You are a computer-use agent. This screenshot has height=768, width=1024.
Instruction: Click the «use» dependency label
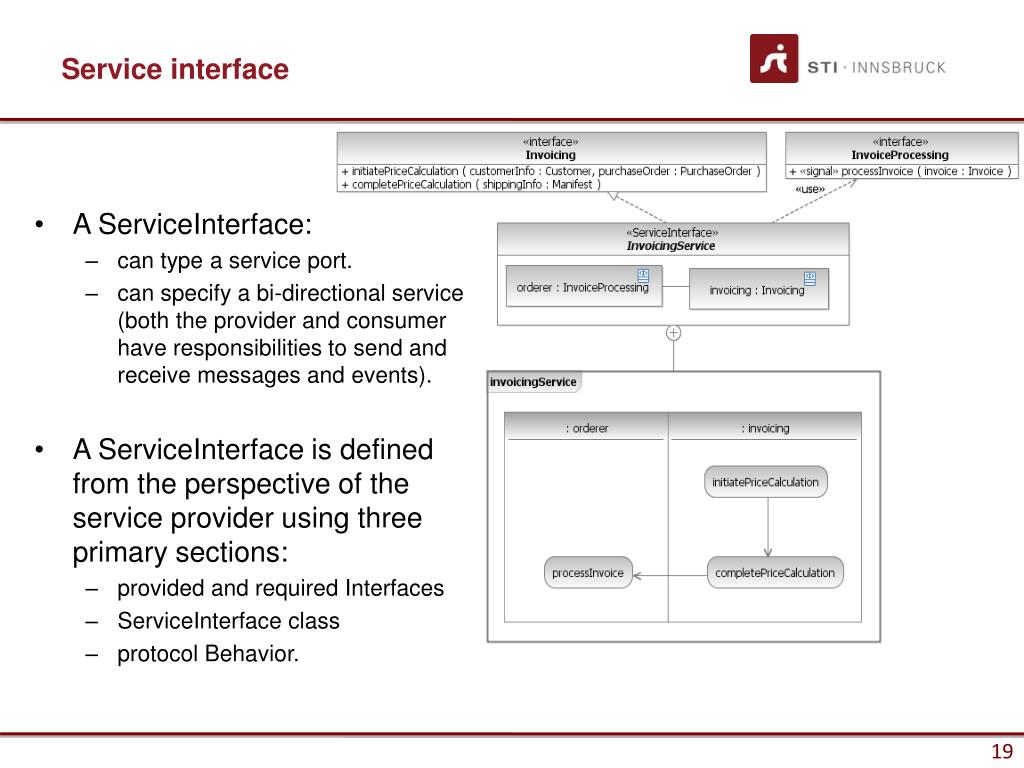pos(810,189)
